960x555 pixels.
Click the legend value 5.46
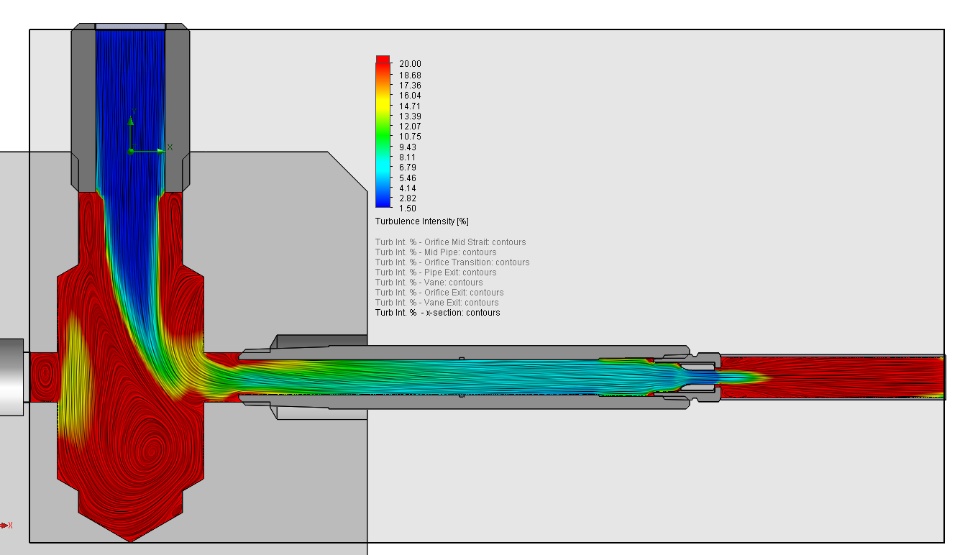pyautogui.click(x=408, y=178)
